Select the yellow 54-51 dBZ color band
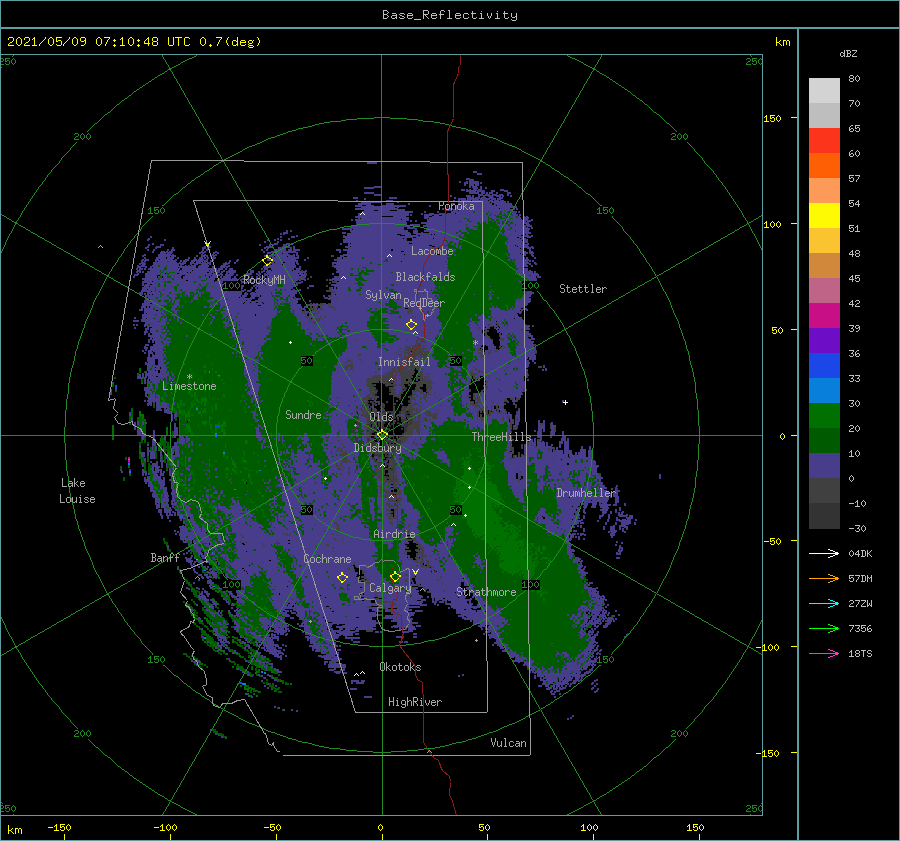 [824, 216]
